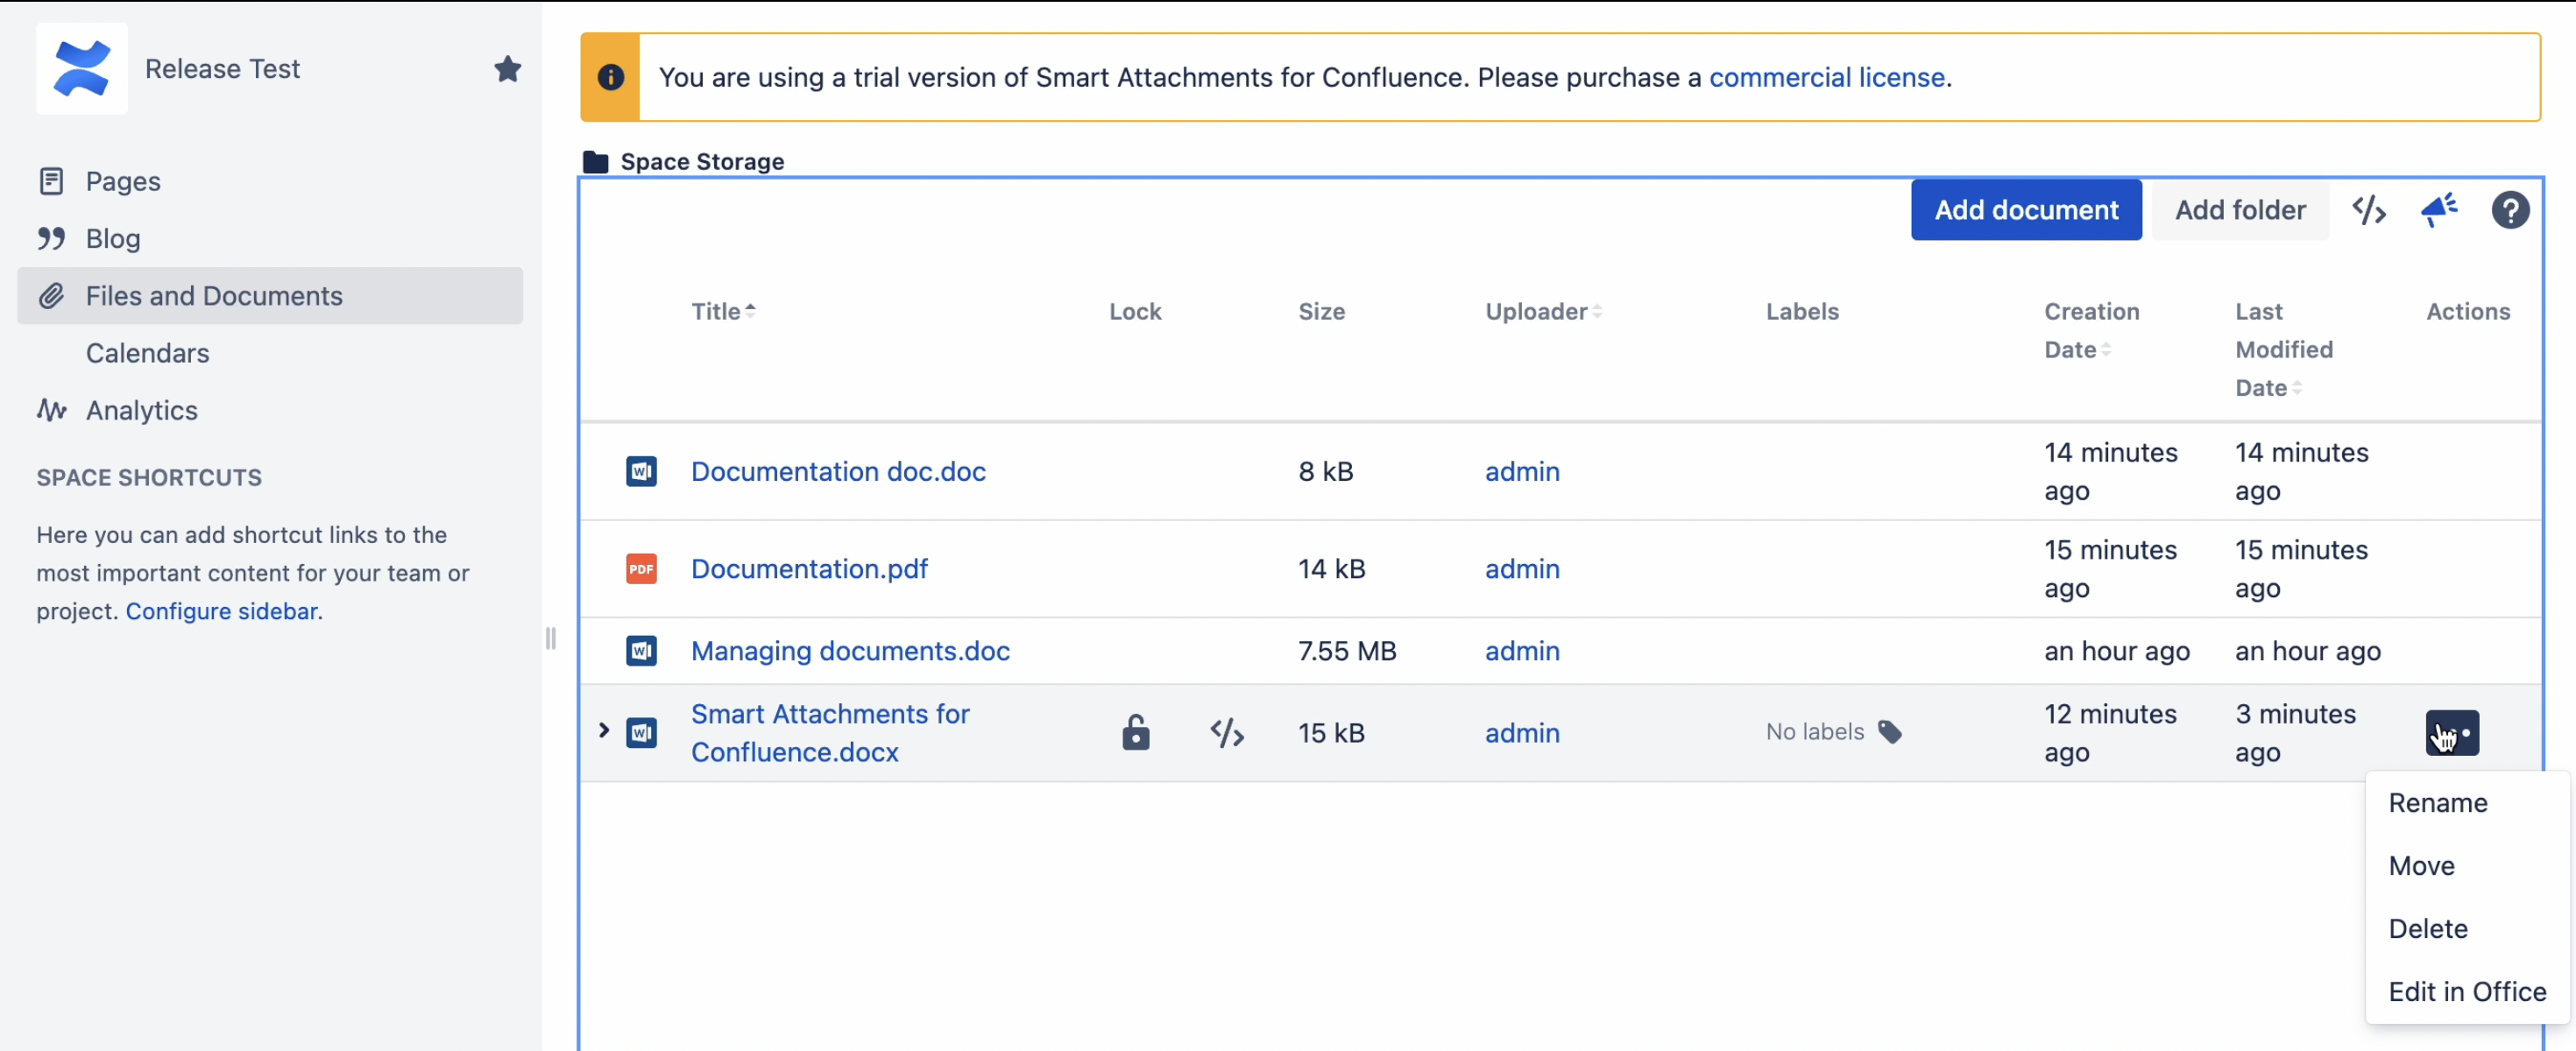This screenshot has height=1051, width=2576.
Task: Choose Rename from the actions menu
Action: (2437, 803)
